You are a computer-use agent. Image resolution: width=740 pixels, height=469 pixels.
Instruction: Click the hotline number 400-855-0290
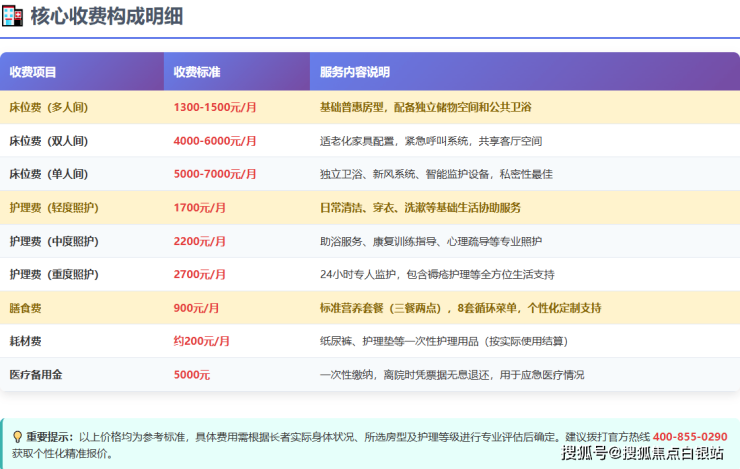690,437
